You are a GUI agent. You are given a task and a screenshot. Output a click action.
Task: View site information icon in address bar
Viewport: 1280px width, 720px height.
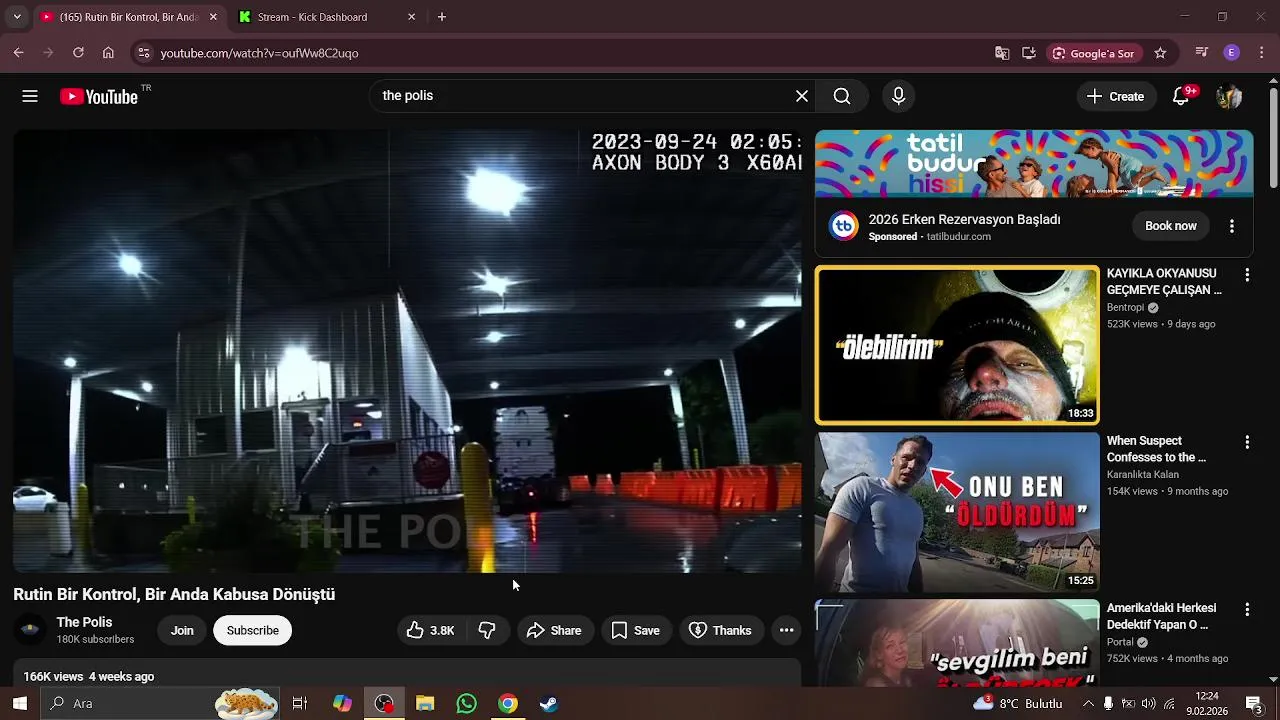(143, 53)
